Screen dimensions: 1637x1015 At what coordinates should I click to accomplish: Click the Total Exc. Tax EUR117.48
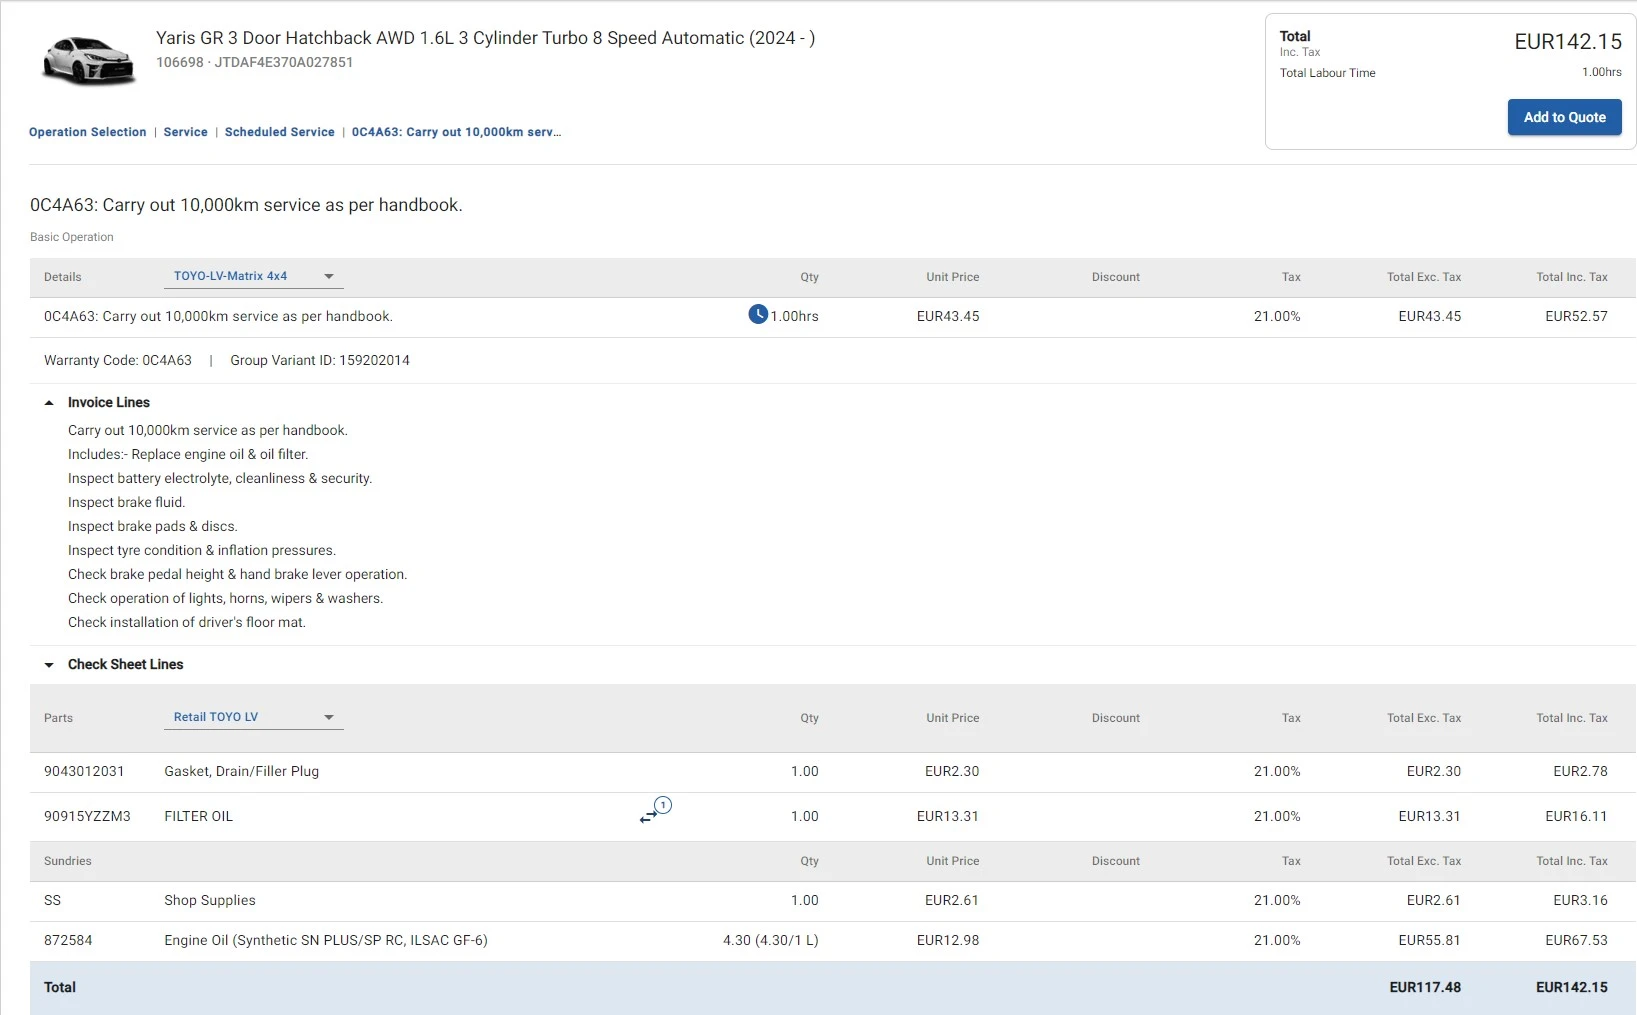(x=1425, y=987)
